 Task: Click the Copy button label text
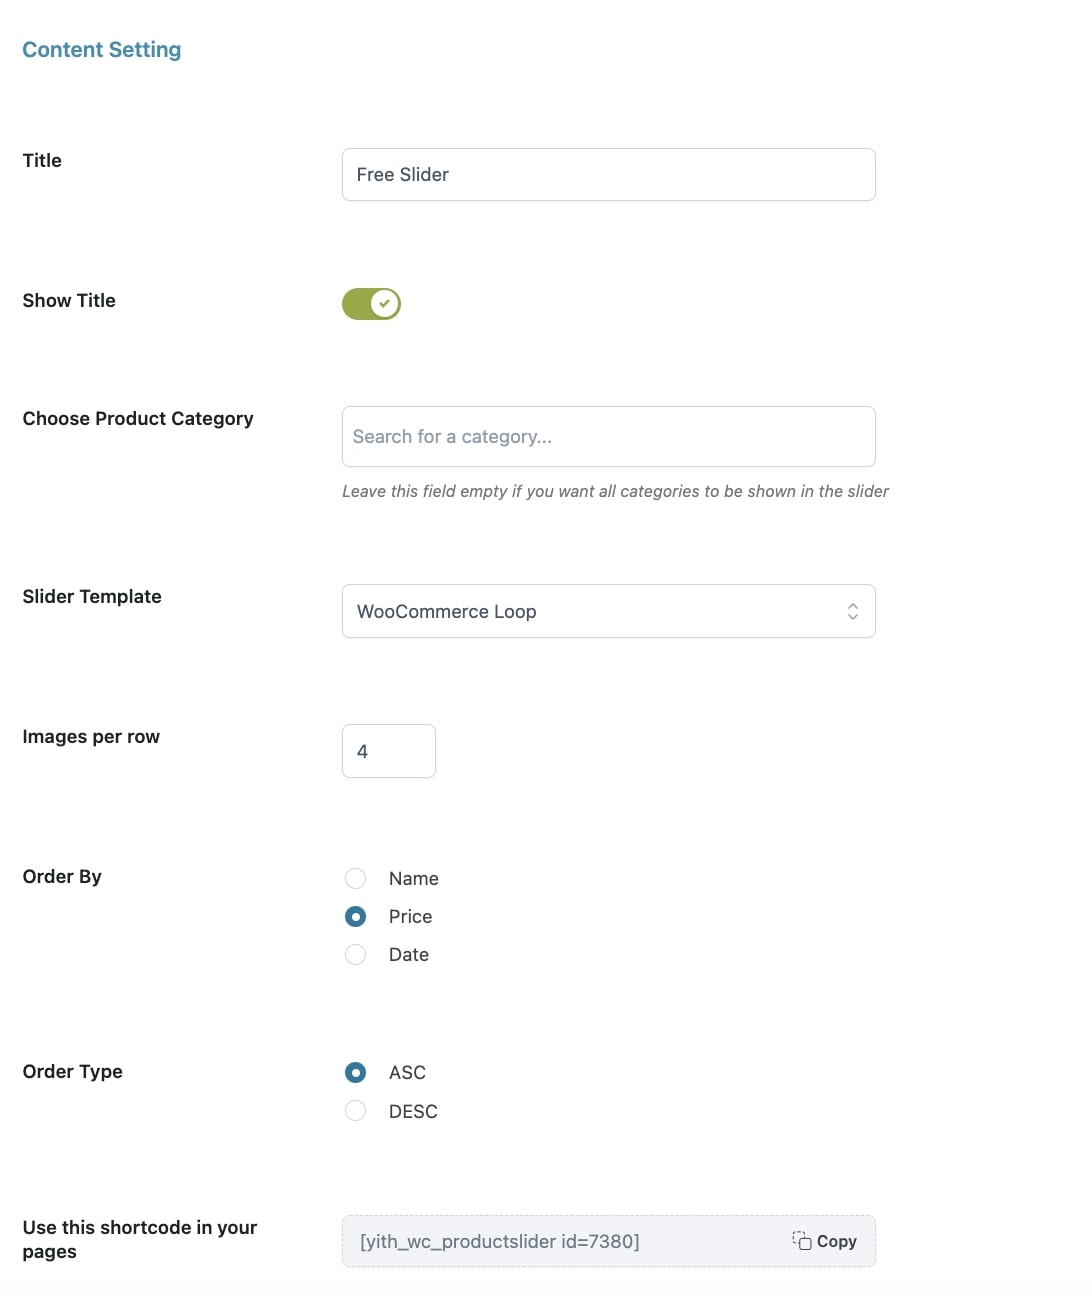tap(837, 1241)
